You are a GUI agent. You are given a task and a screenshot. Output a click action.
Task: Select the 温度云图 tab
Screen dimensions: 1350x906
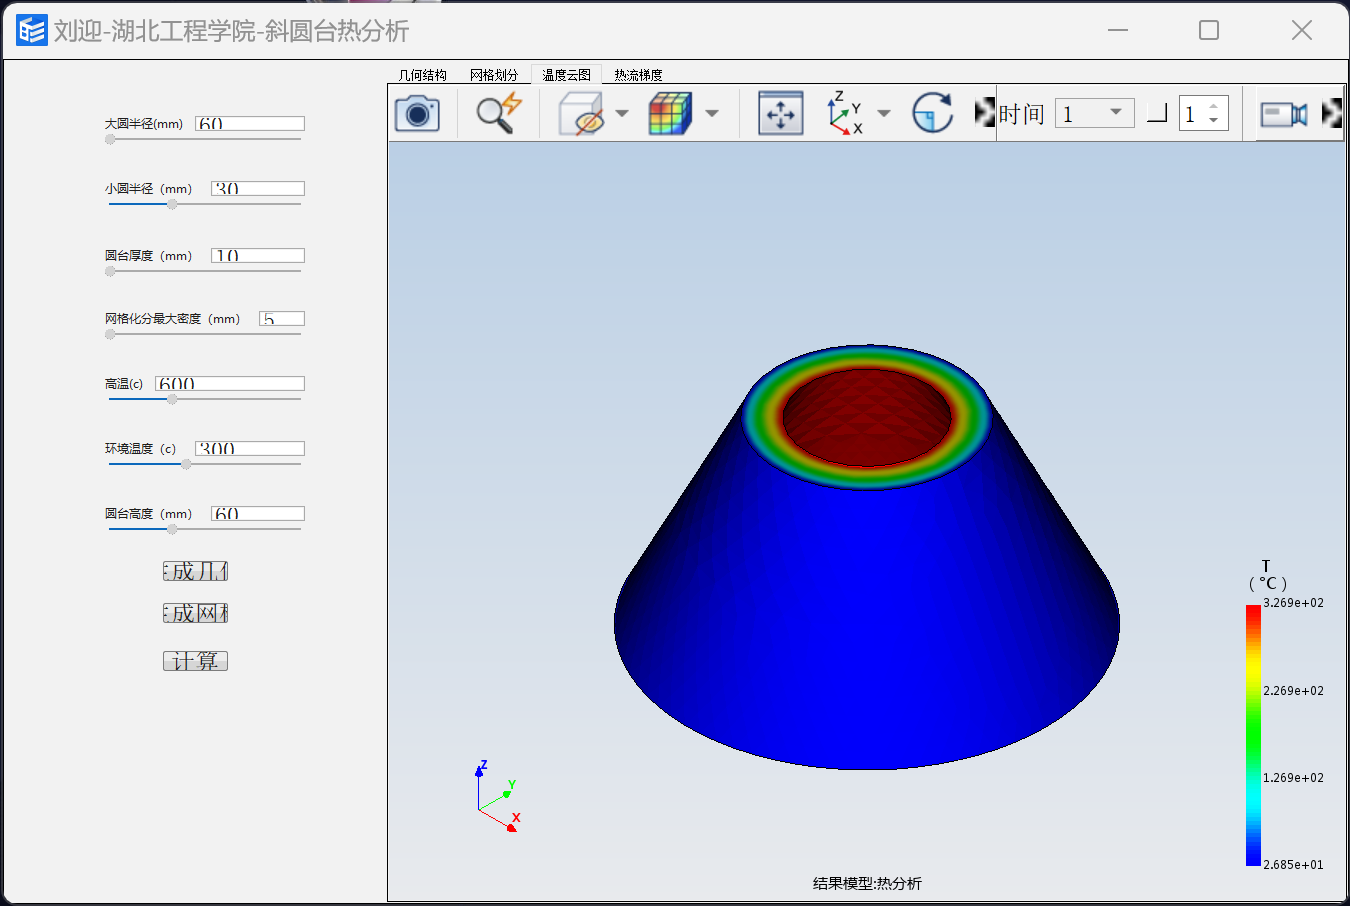pyautogui.click(x=566, y=75)
